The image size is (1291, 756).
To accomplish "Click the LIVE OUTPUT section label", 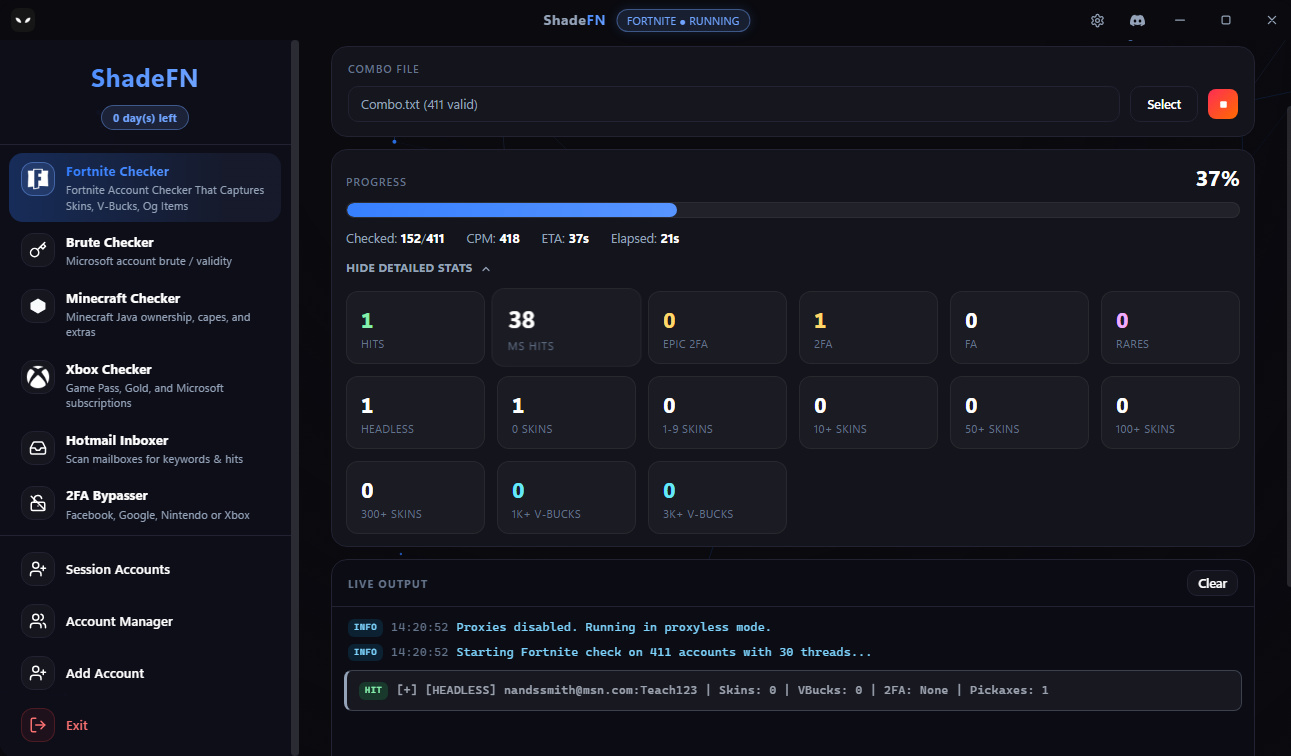I will [x=388, y=583].
